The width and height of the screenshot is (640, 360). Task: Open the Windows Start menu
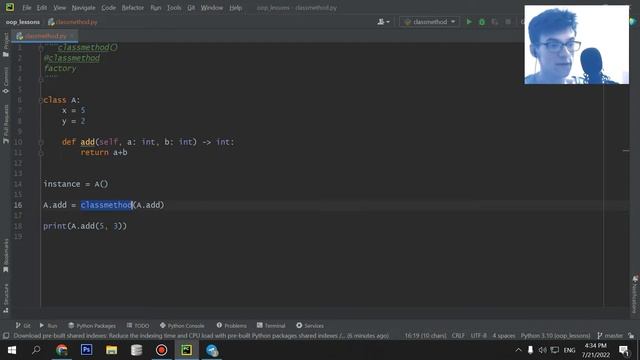(11, 350)
